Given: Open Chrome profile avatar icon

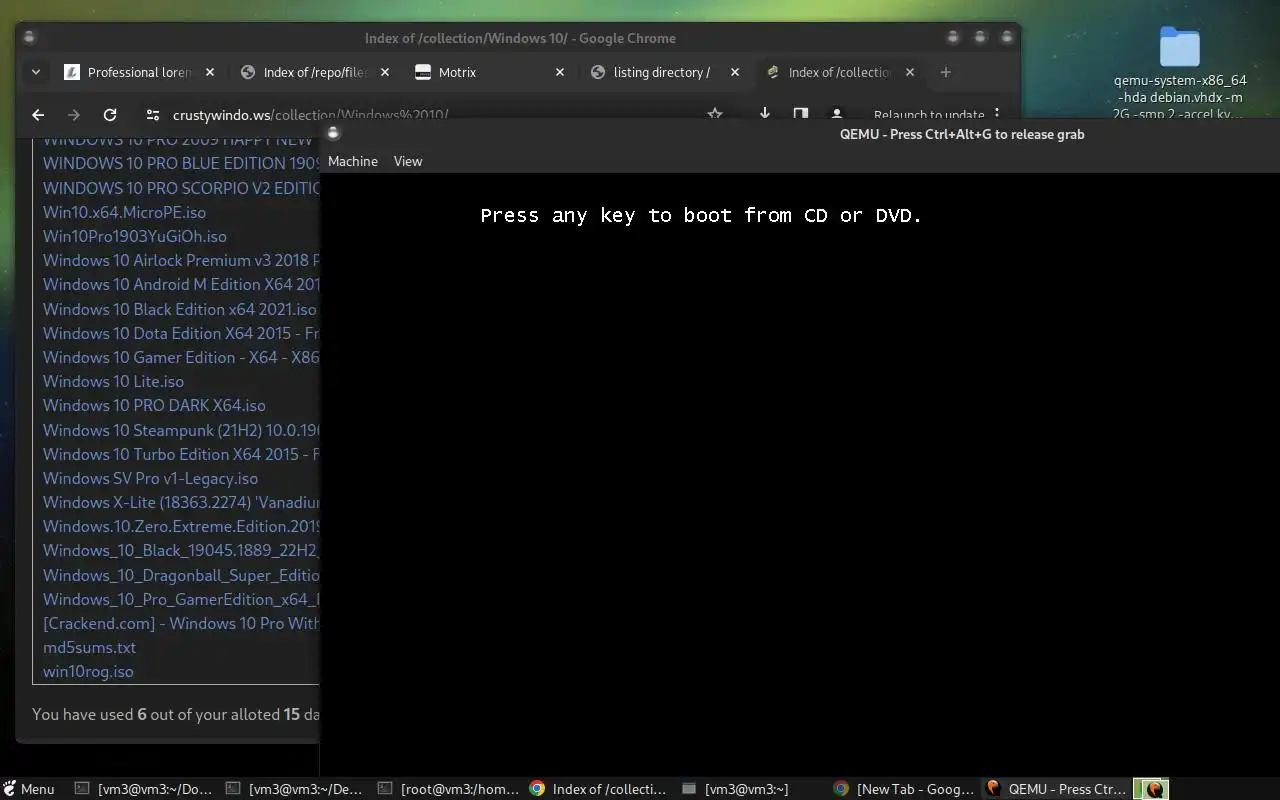Looking at the screenshot, I should point(837,114).
